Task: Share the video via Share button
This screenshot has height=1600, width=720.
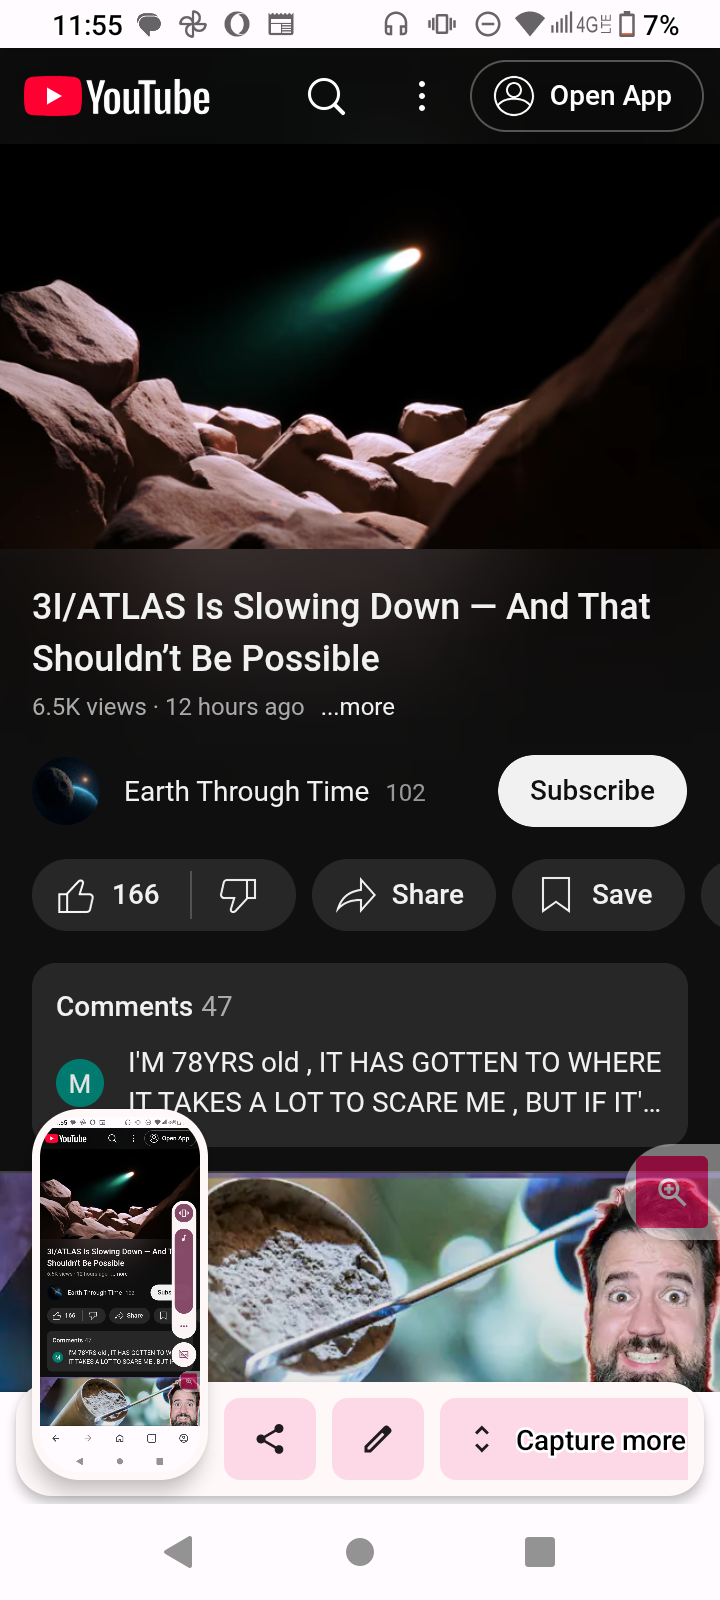Action: [404, 895]
